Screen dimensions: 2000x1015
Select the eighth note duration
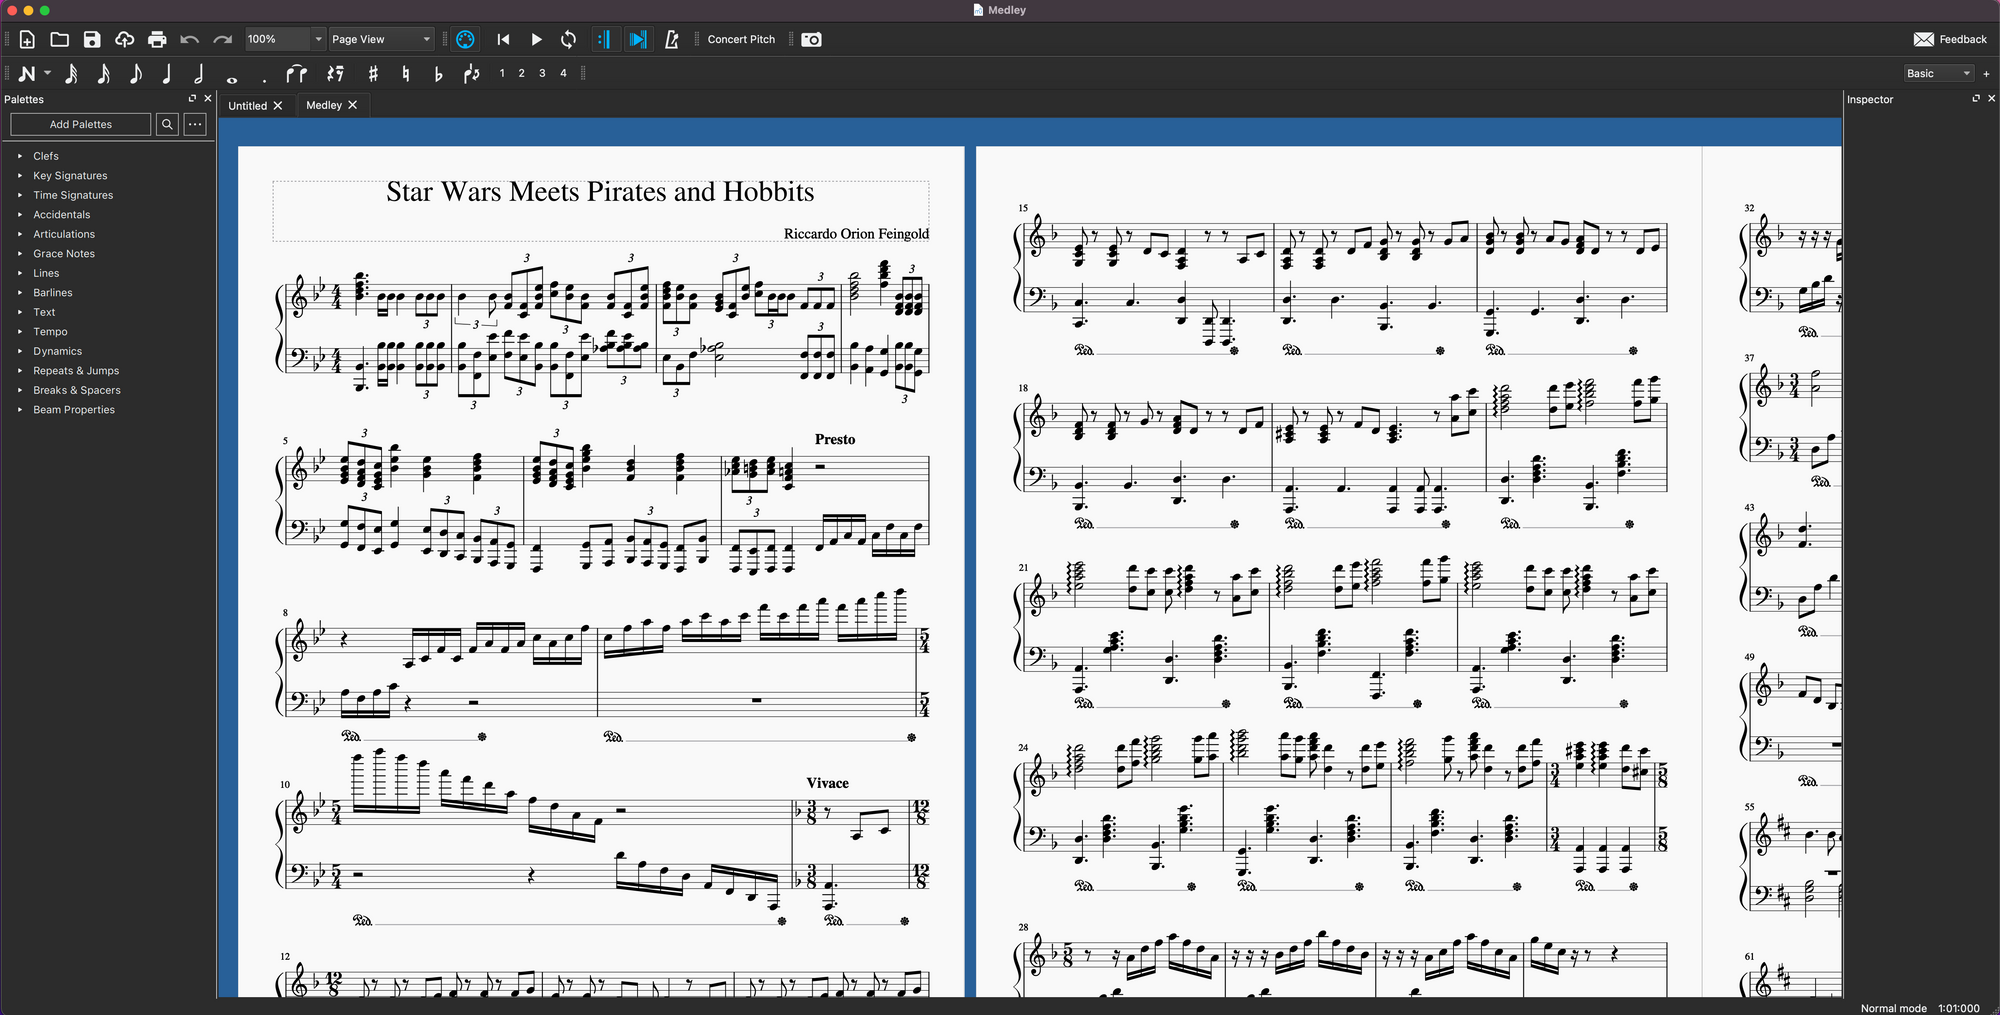136,73
